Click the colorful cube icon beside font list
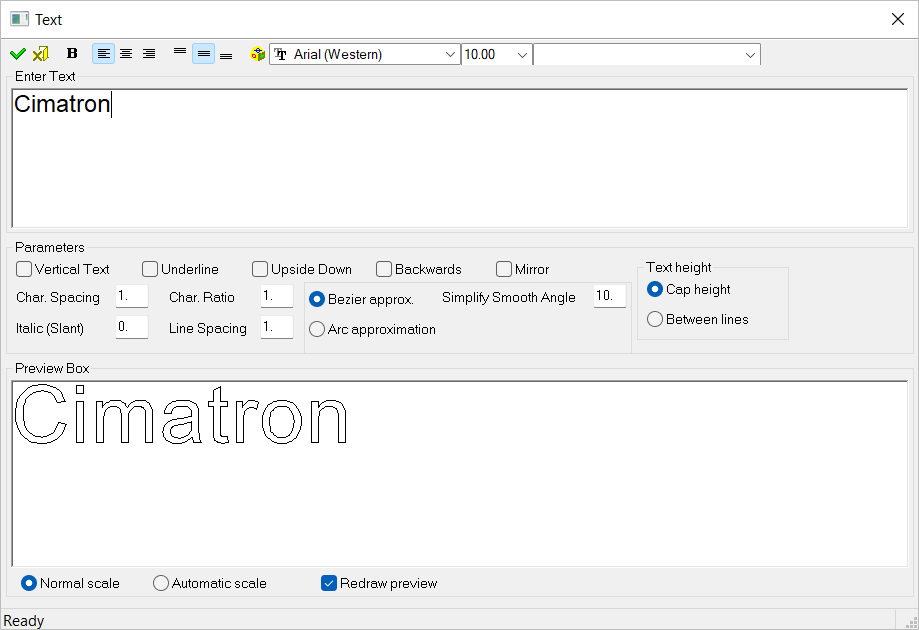This screenshot has height=630, width=919. pos(257,54)
